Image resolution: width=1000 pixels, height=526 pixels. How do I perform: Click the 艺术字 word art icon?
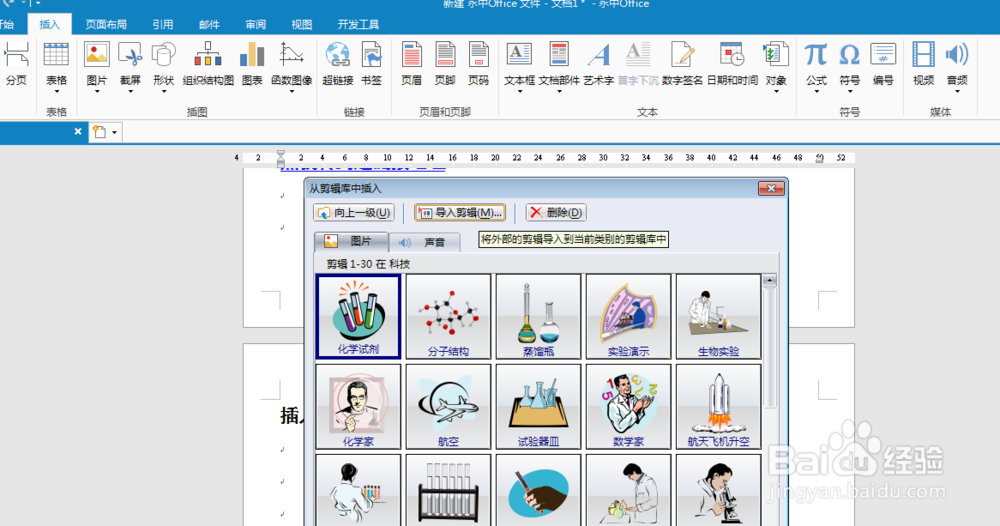pyautogui.click(x=598, y=64)
